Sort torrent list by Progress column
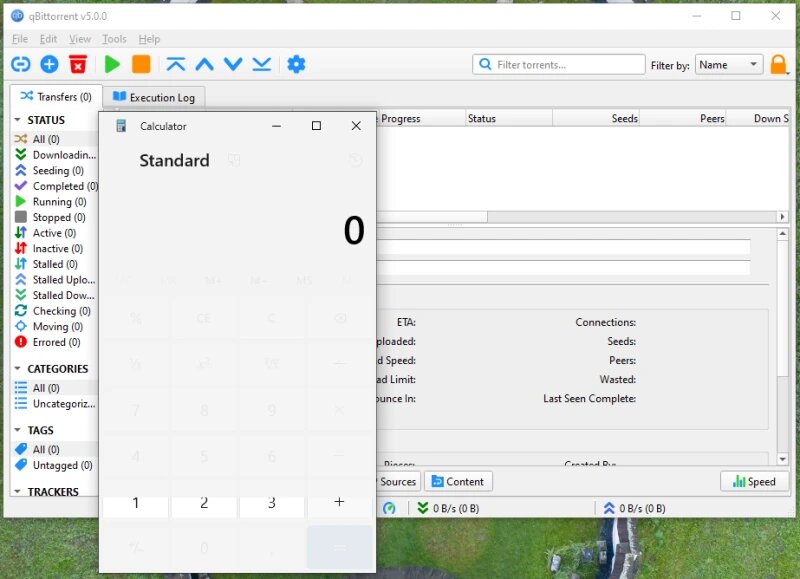This screenshot has height=579, width=800. (421, 118)
